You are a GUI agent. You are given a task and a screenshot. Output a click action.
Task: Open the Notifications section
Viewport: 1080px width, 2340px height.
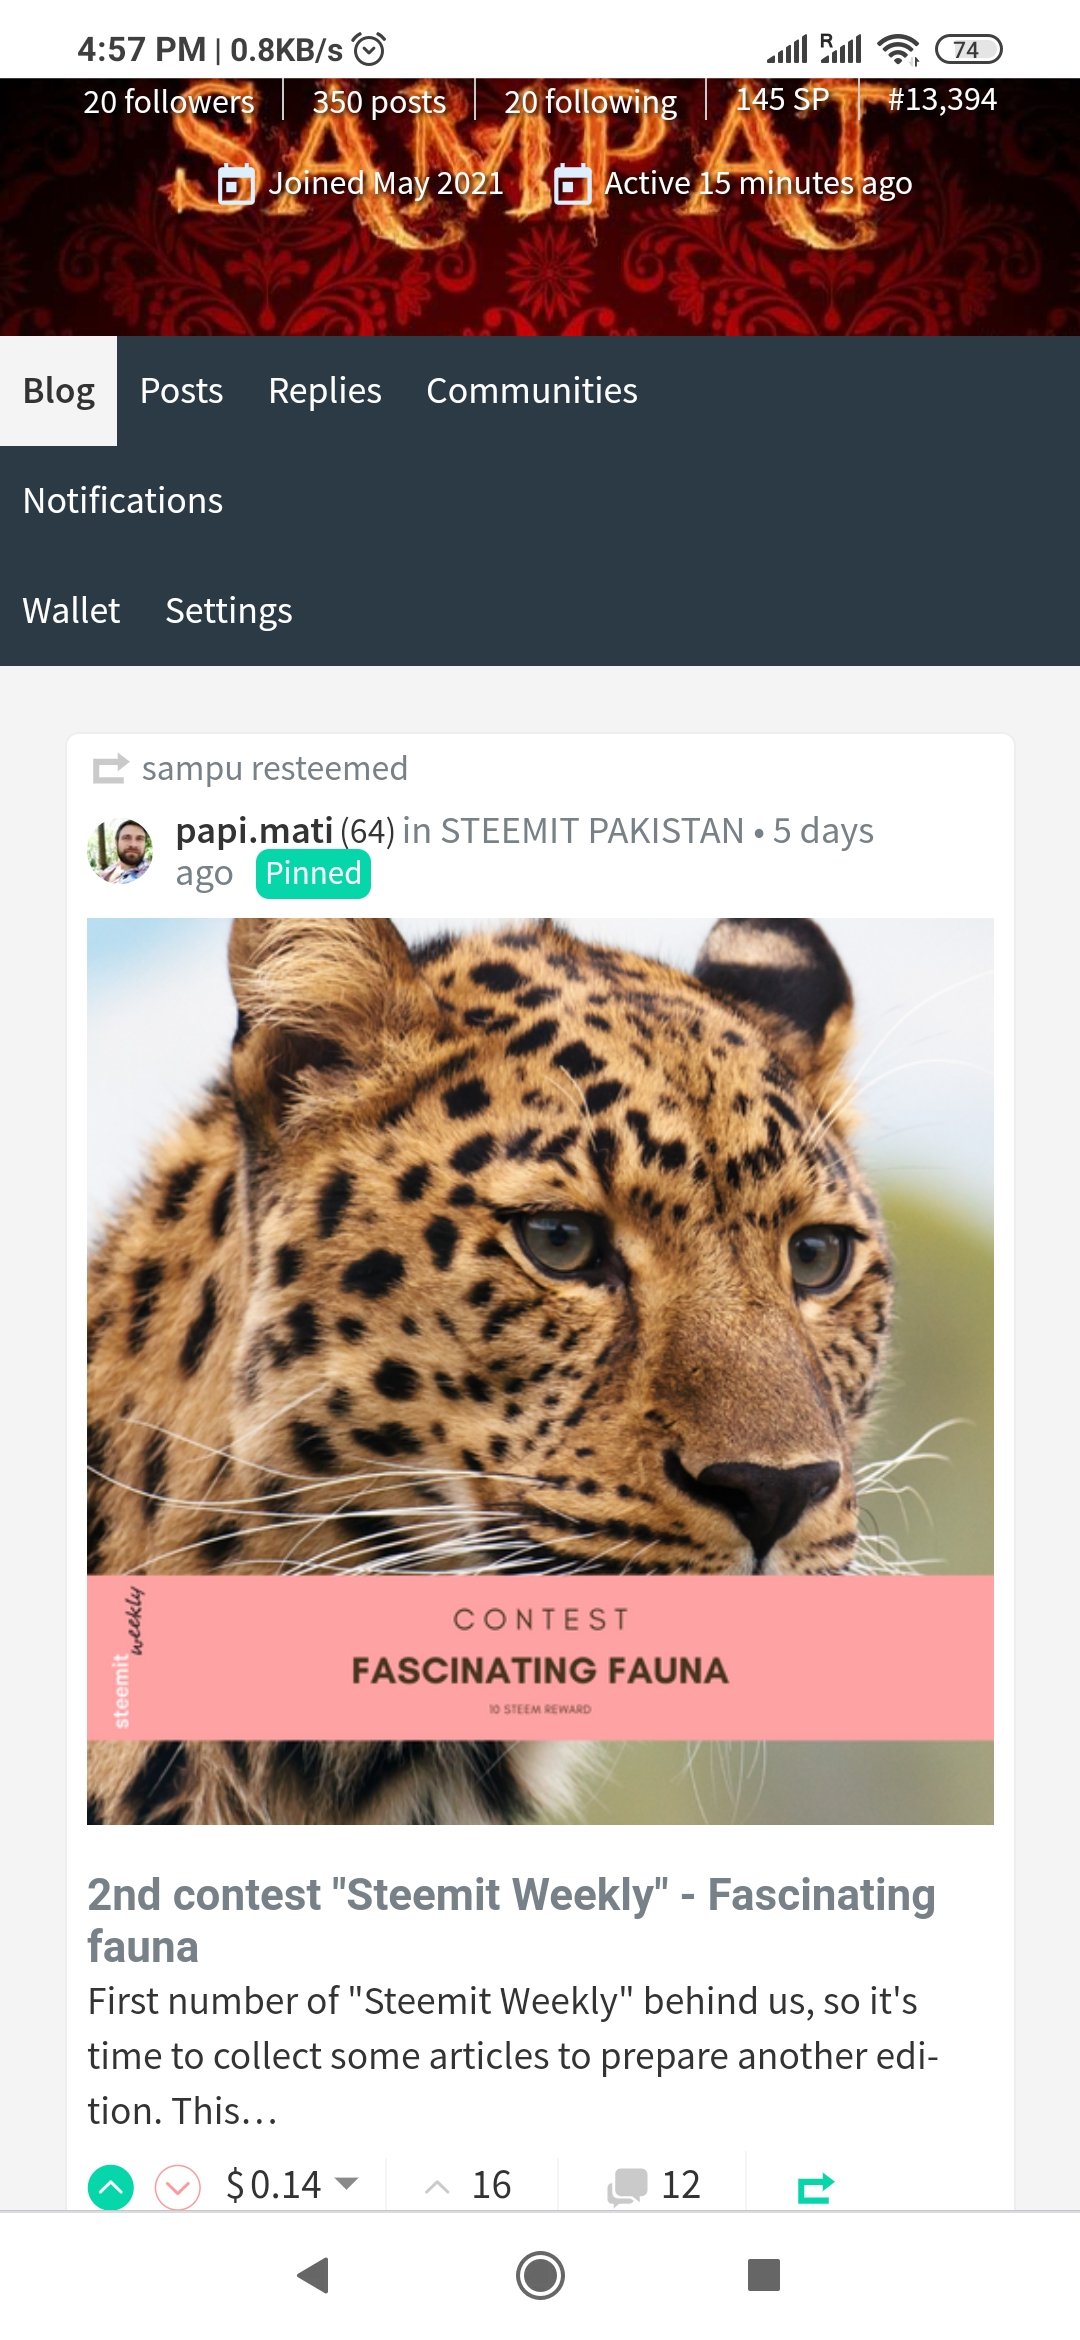[123, 501]
